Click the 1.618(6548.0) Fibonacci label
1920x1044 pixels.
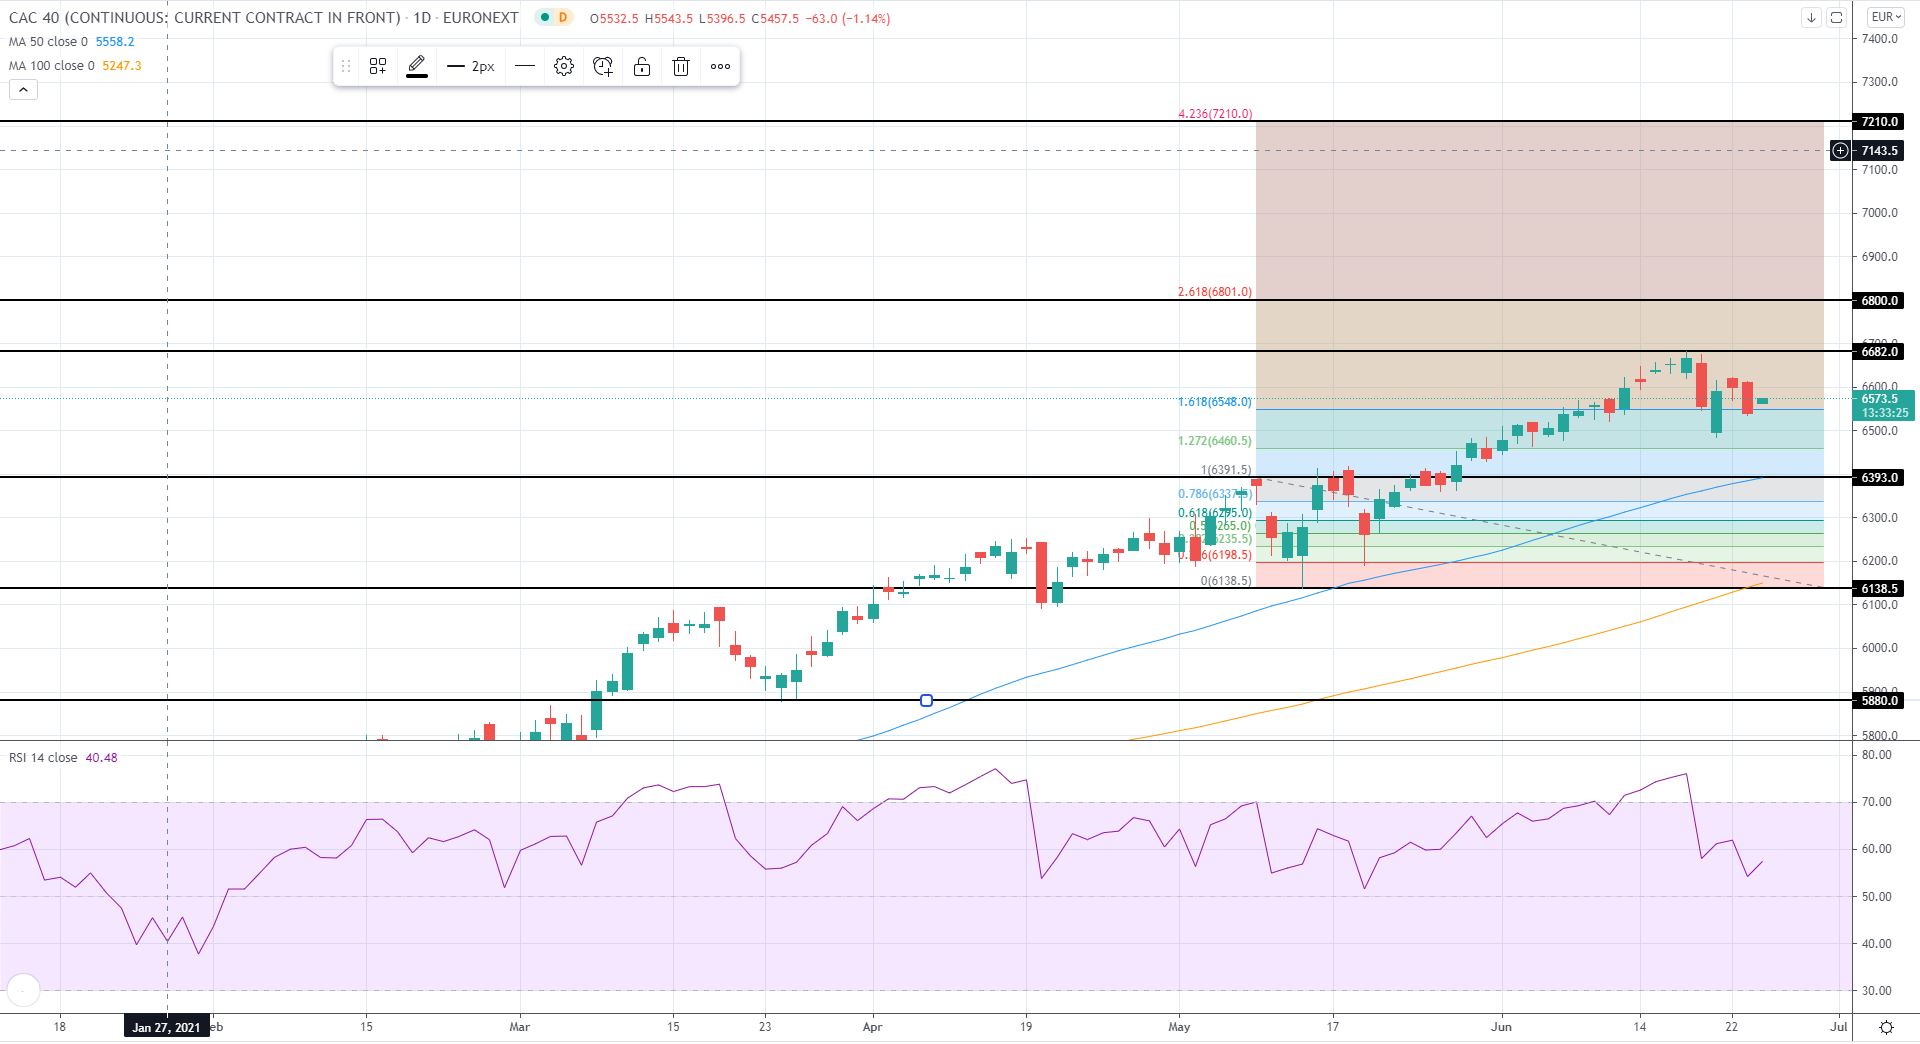(x=1215, y=402)
